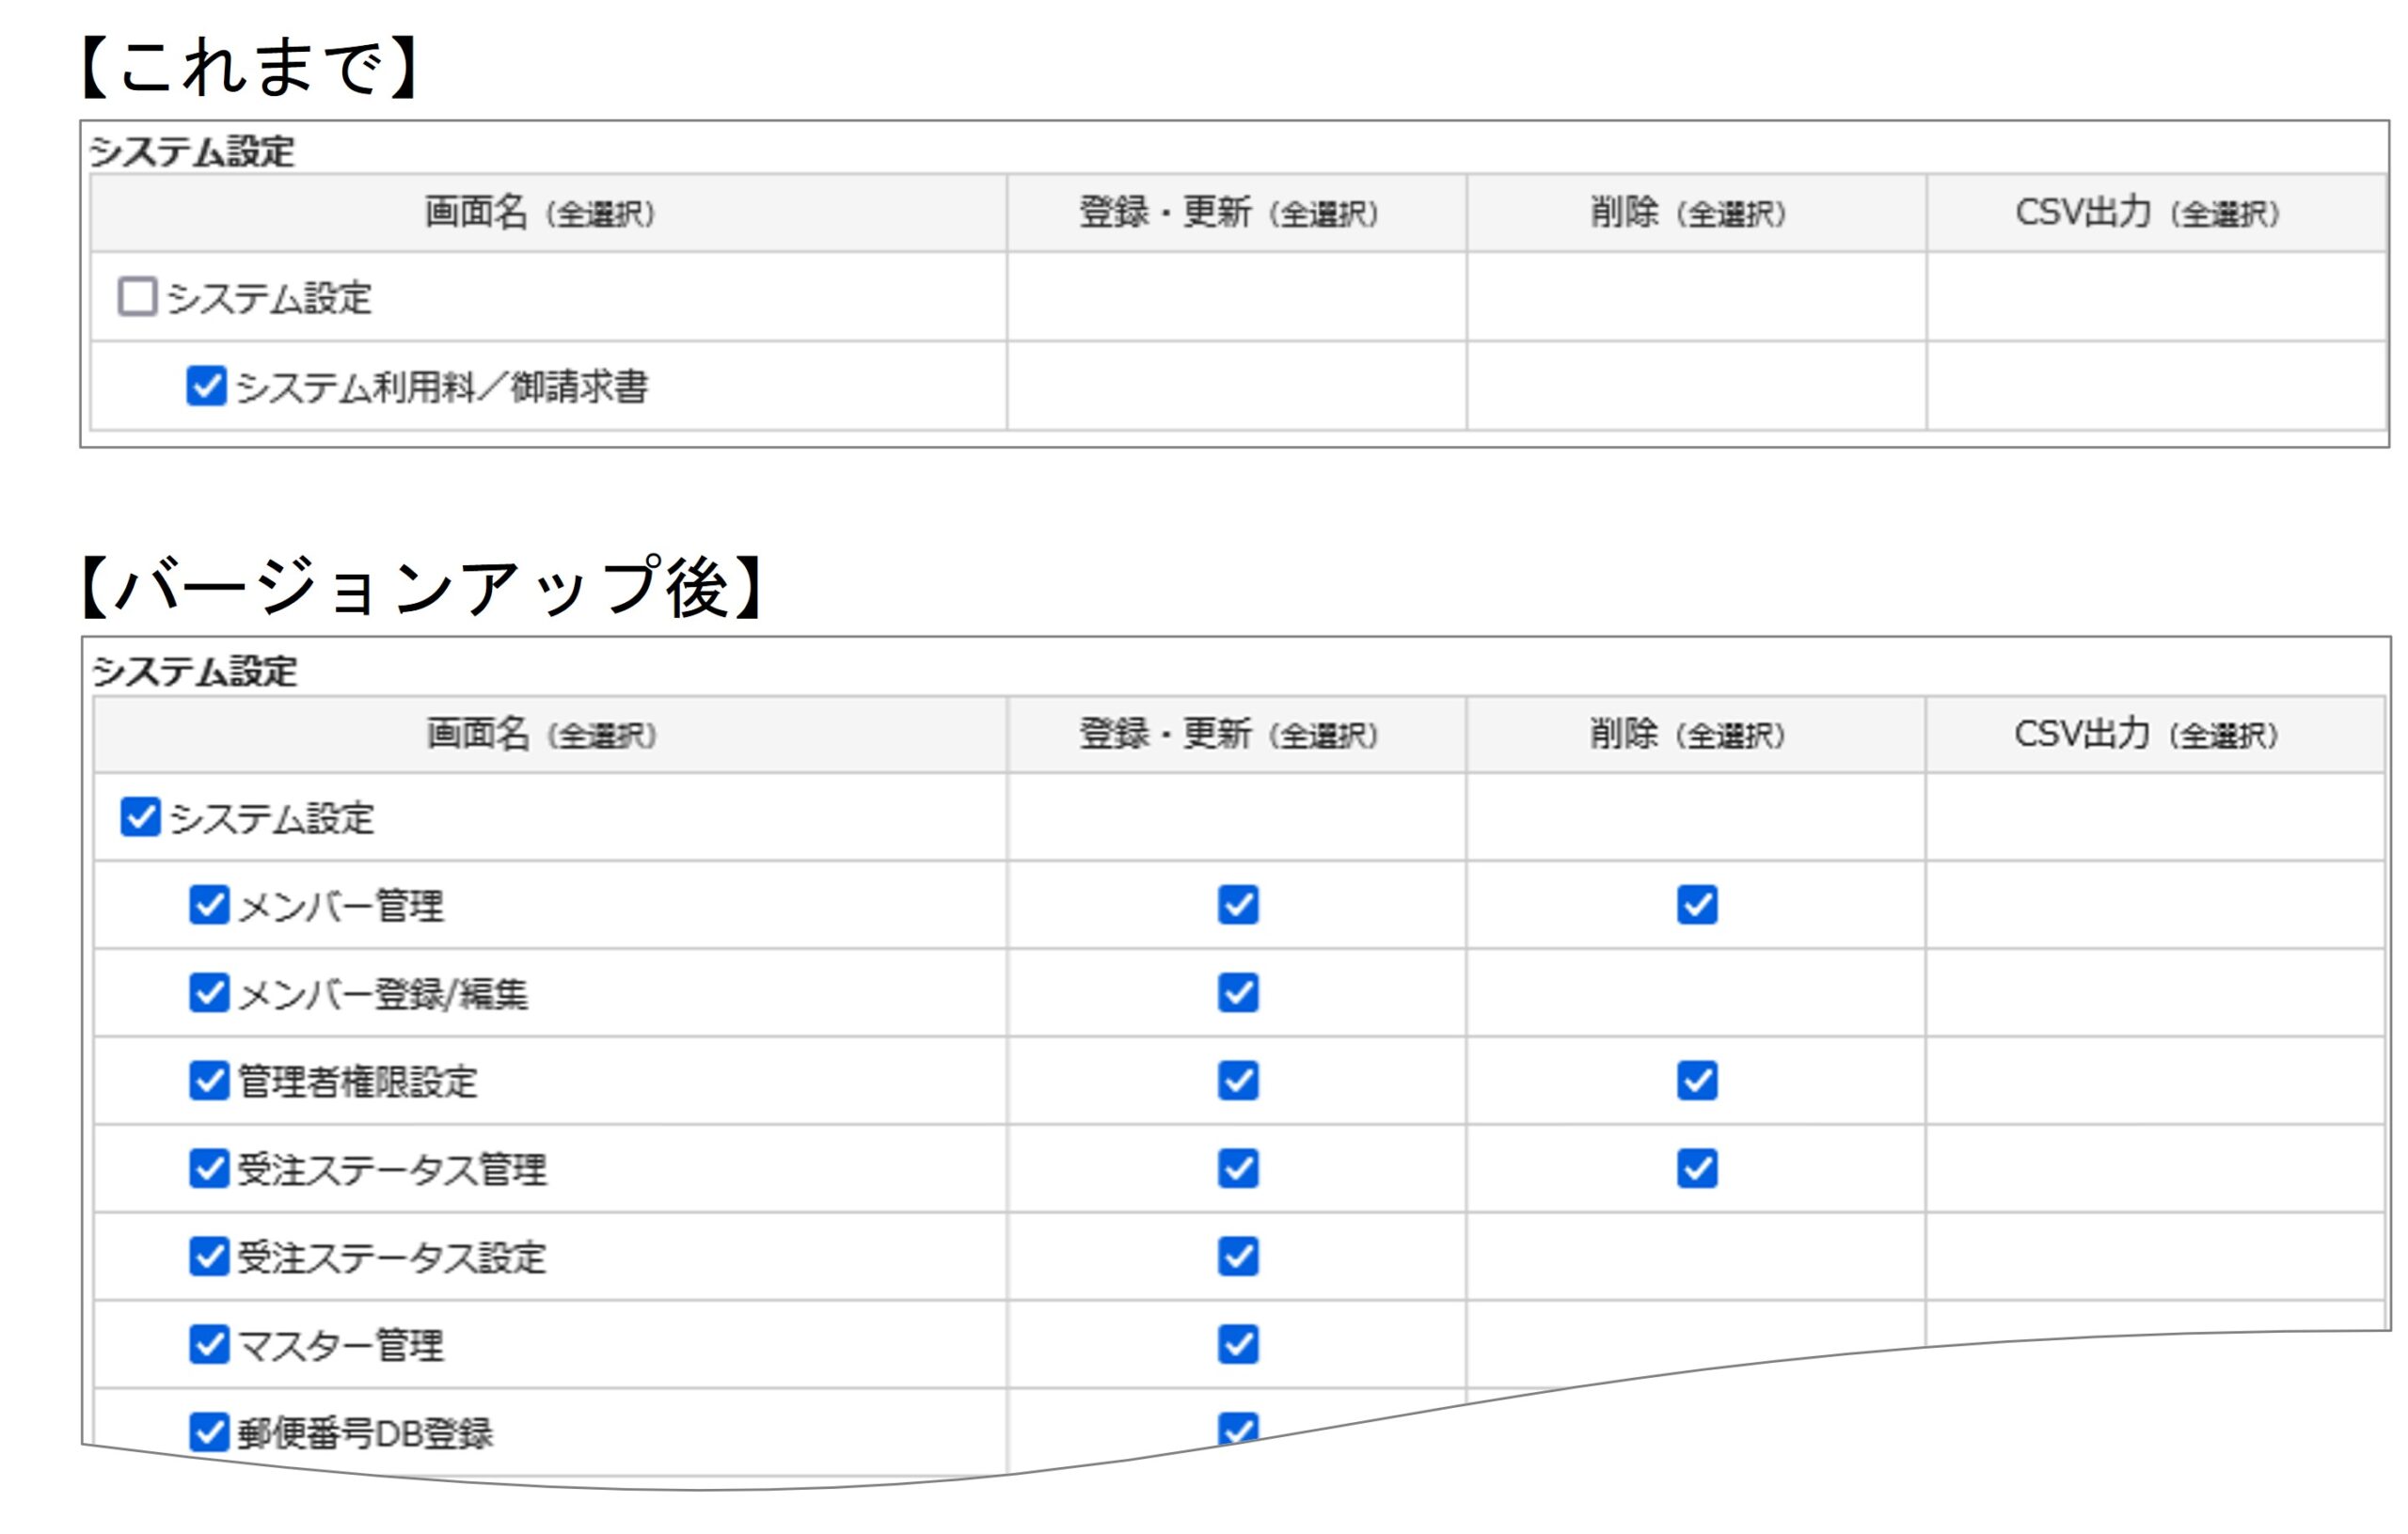Uncheck システム設定 checkbox in lower table

(140, 816)
